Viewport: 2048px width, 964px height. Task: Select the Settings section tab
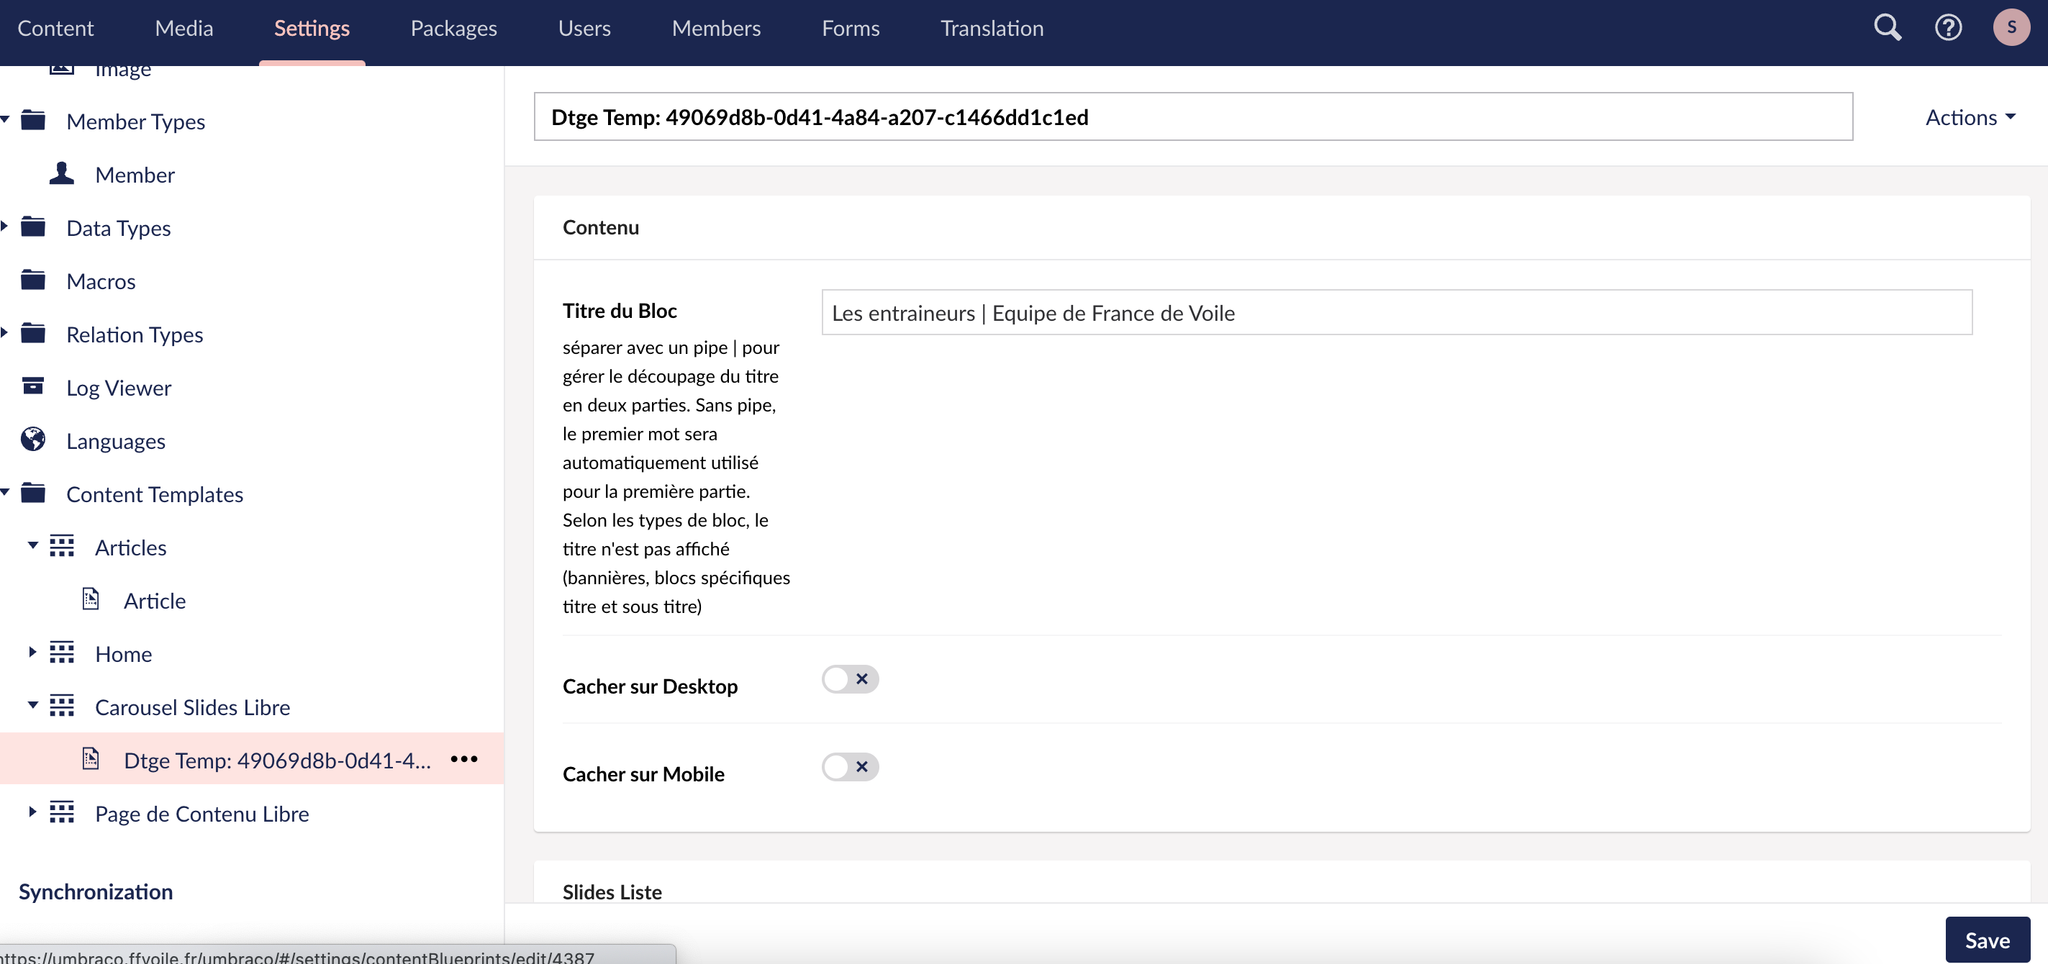pyautogui.click(x=312, y=28)
